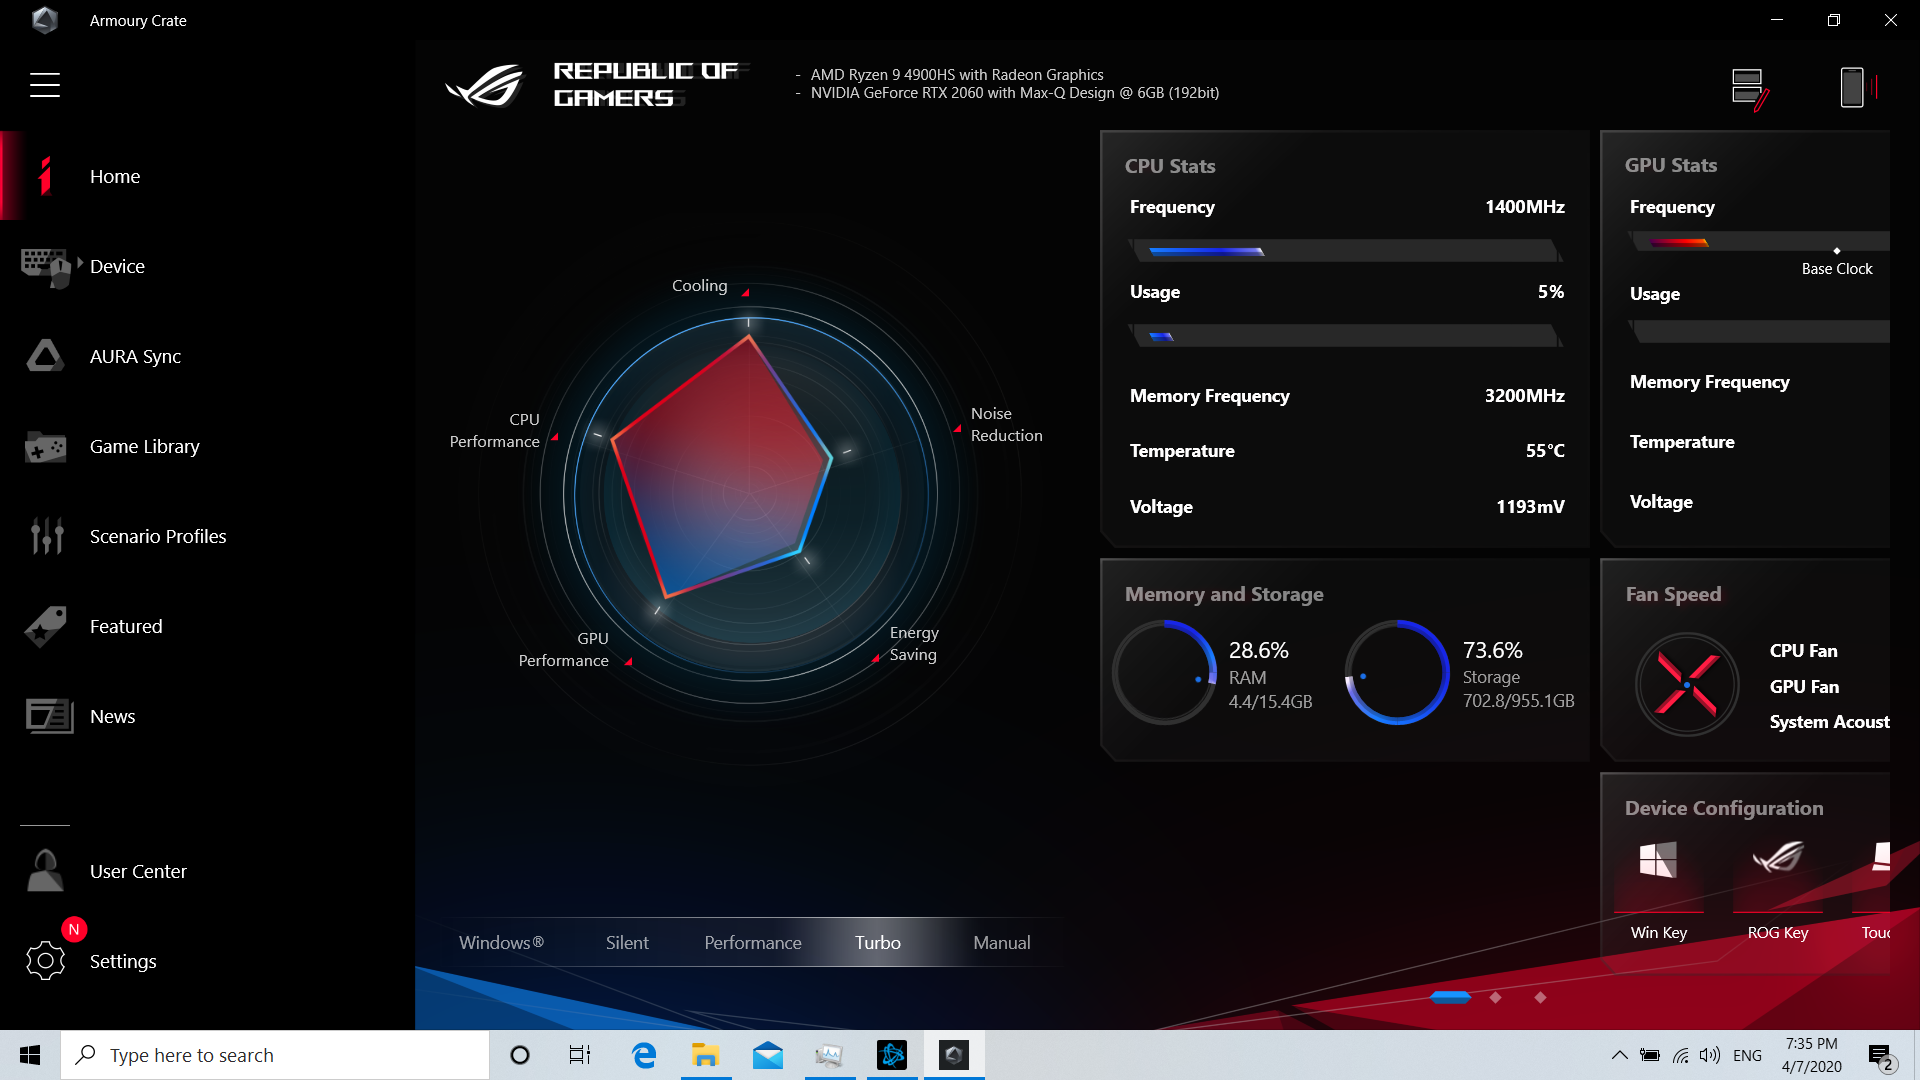Open Scenario Profiles
This screenshot has height=1080, width=1920.
158,536
